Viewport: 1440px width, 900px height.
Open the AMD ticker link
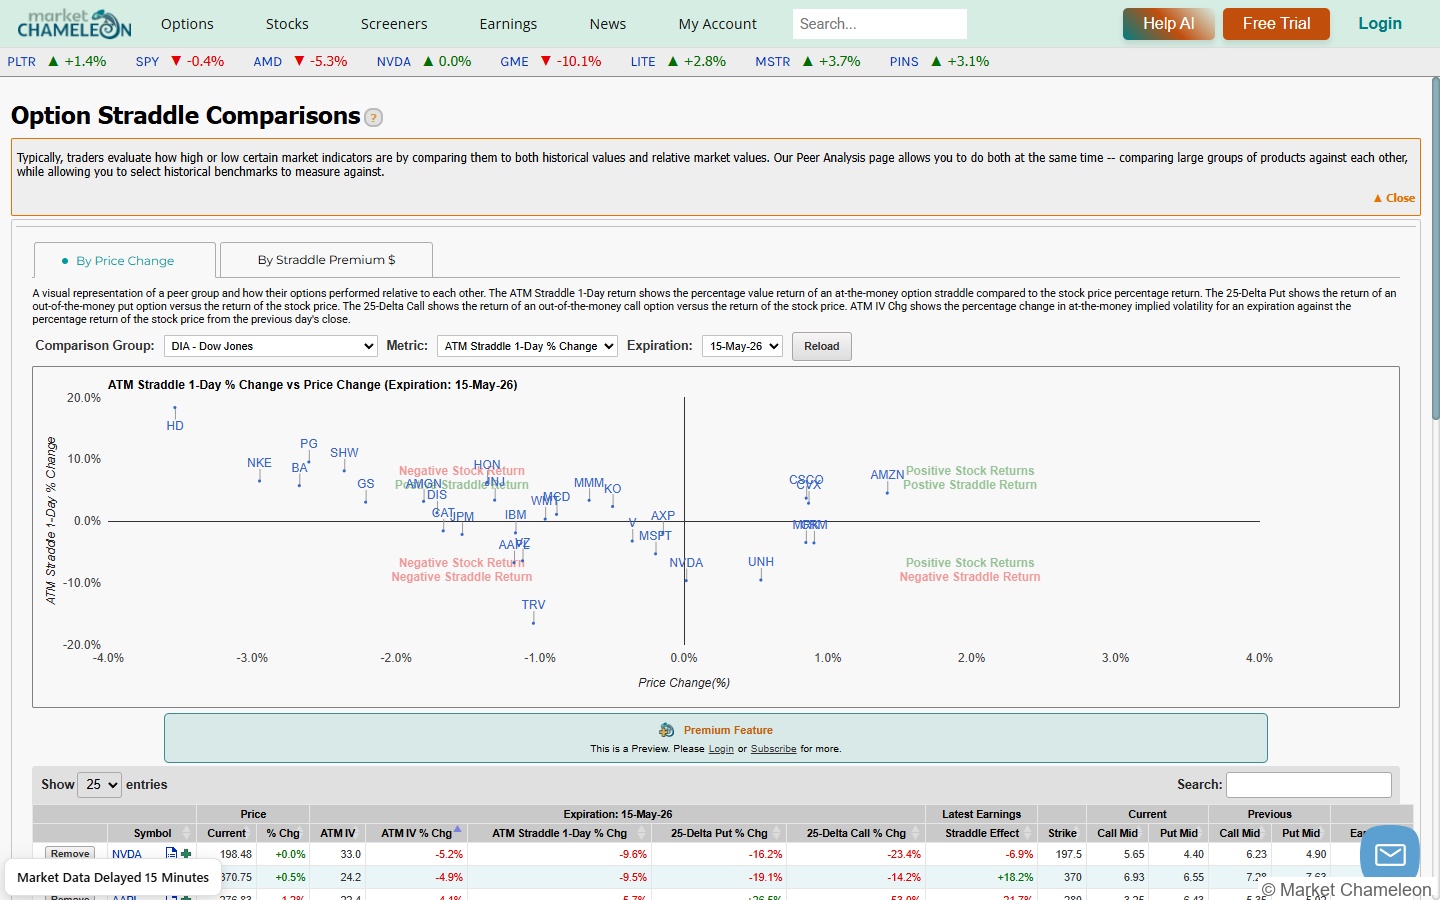267,61
